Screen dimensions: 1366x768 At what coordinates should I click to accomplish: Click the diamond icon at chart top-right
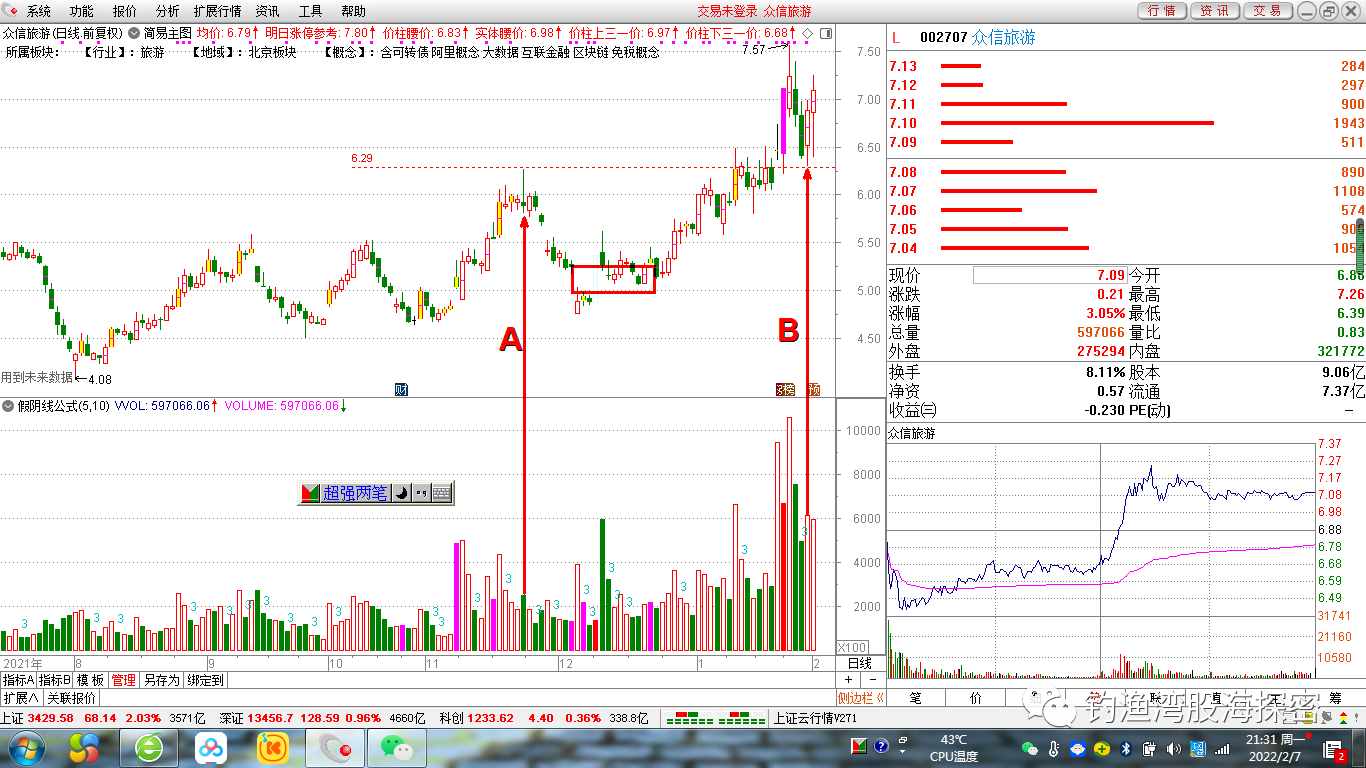(x=807, y=33)
